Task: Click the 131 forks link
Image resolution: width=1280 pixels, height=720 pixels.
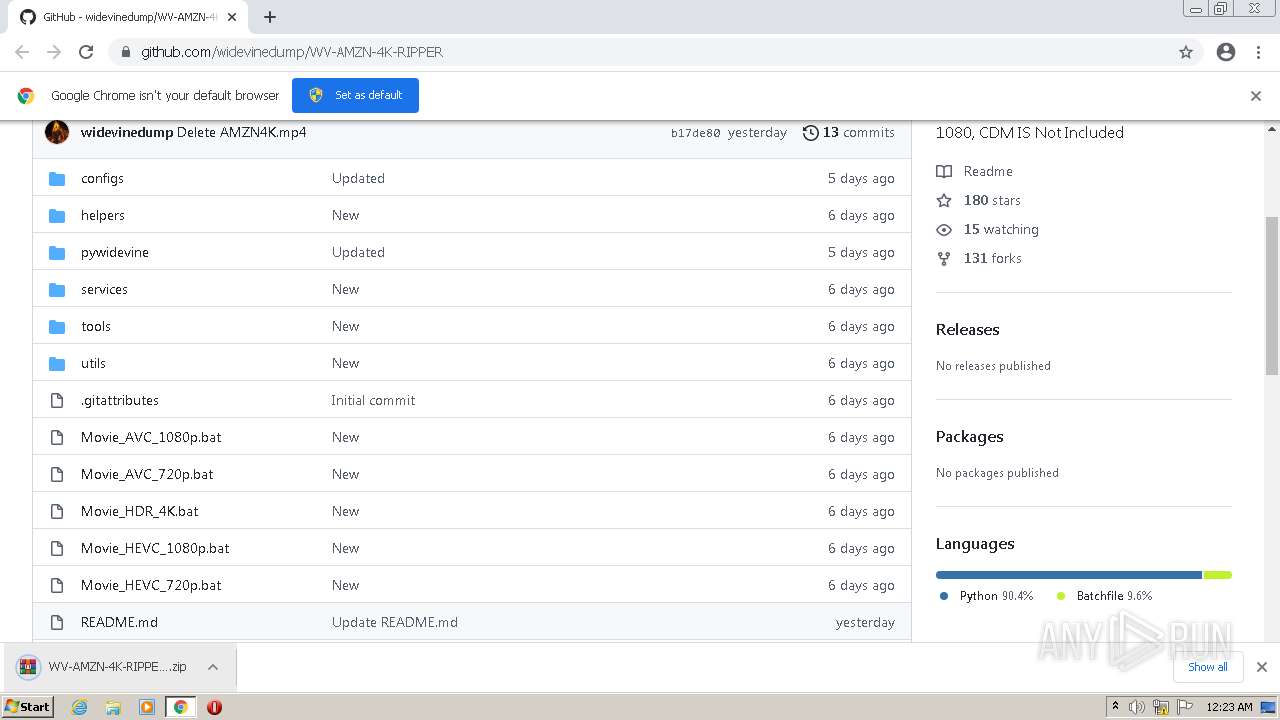Action: [x=993, y=258]
